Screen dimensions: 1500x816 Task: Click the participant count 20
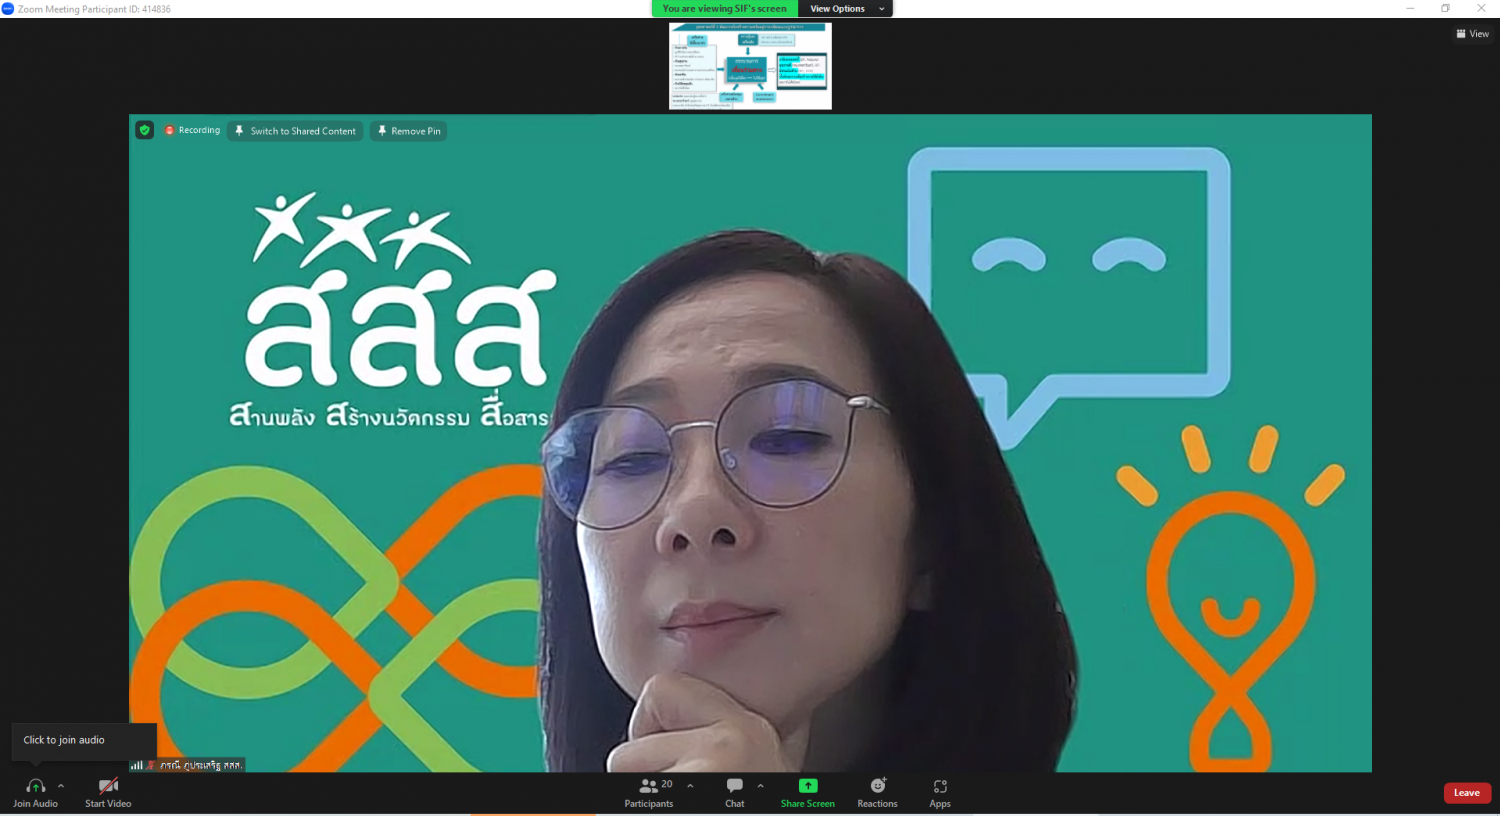(x=667, y=784)
